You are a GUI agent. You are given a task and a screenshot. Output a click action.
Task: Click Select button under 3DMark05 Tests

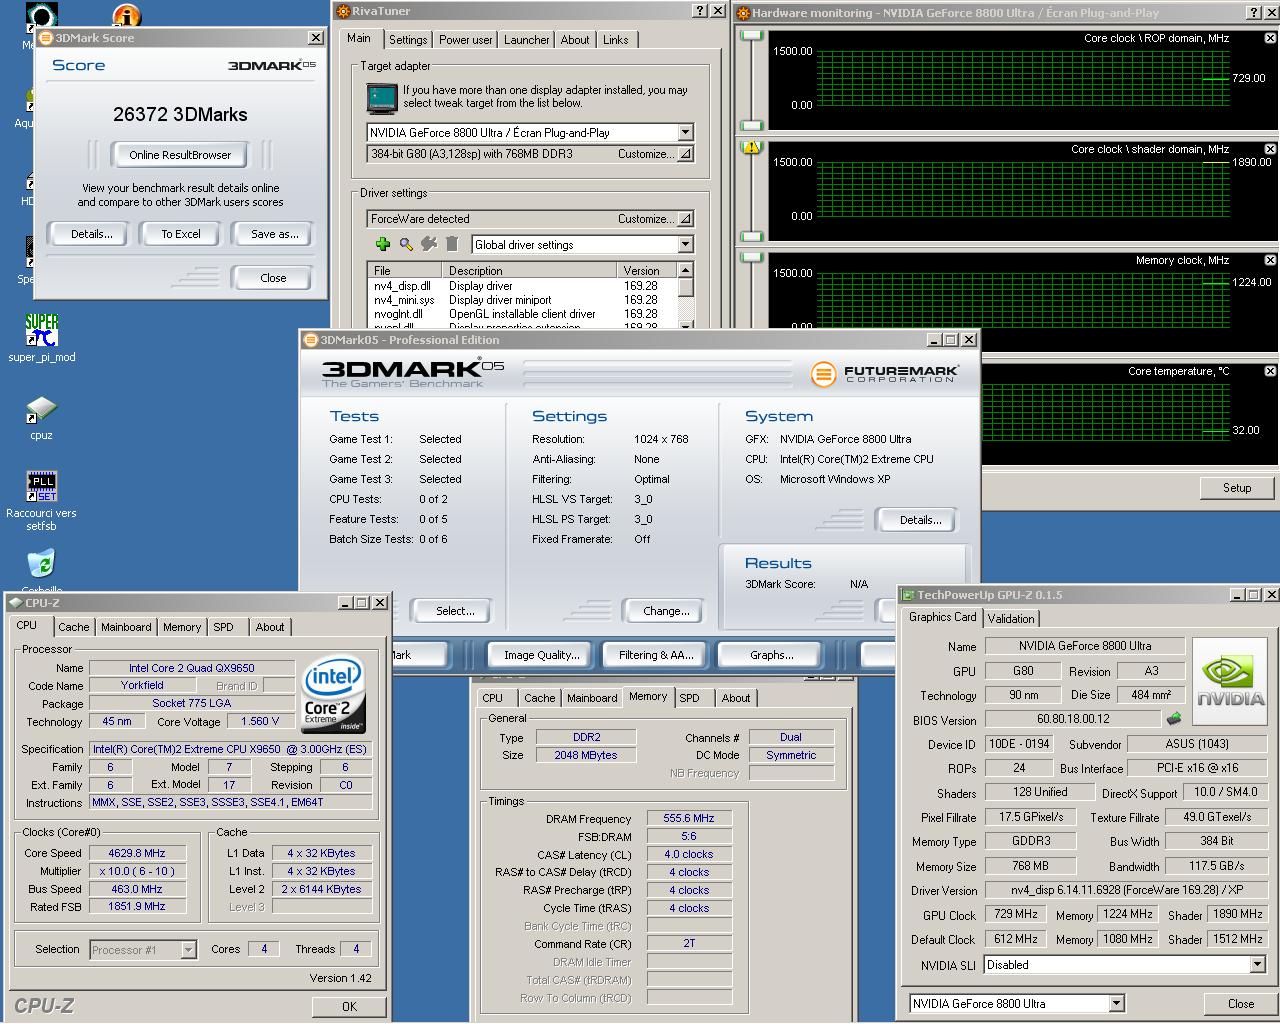pos(455,611)
